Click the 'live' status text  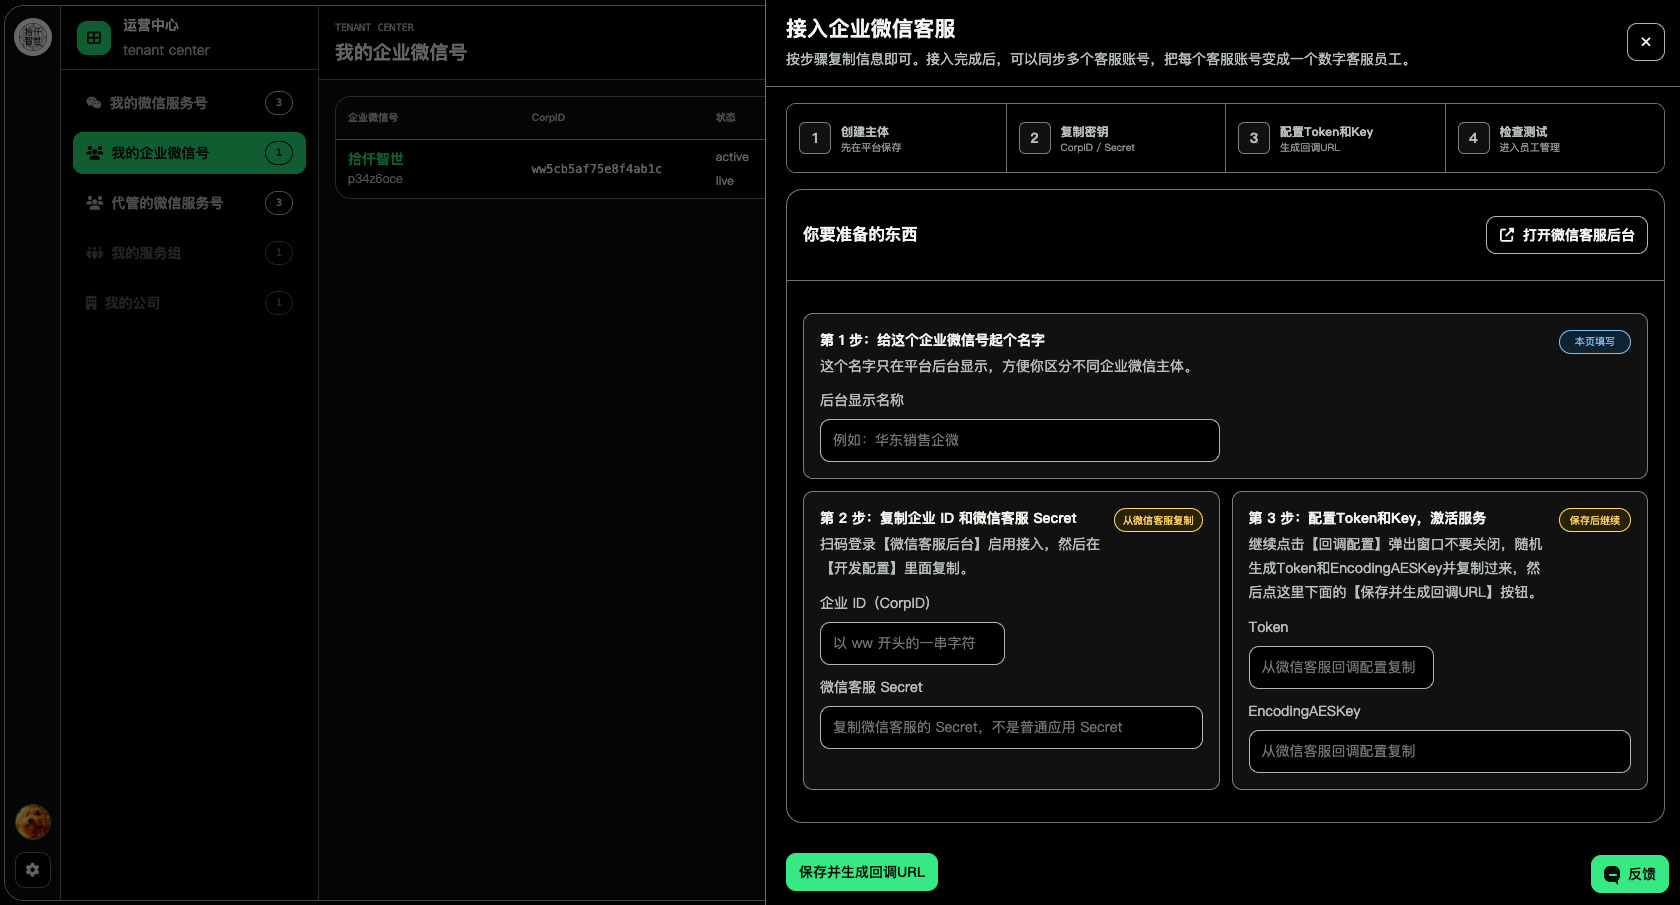[725, 181]
